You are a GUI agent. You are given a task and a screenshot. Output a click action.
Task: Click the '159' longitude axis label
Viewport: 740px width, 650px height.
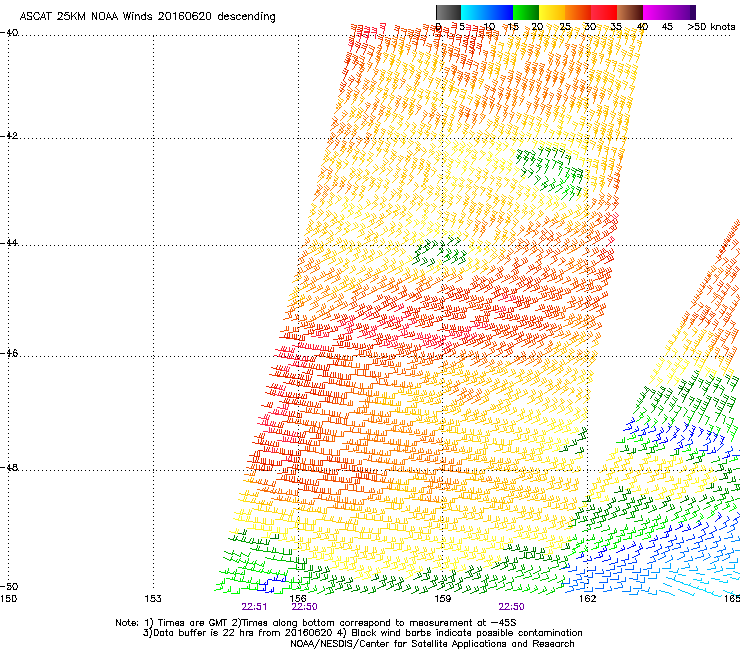[x=442, y=599]
